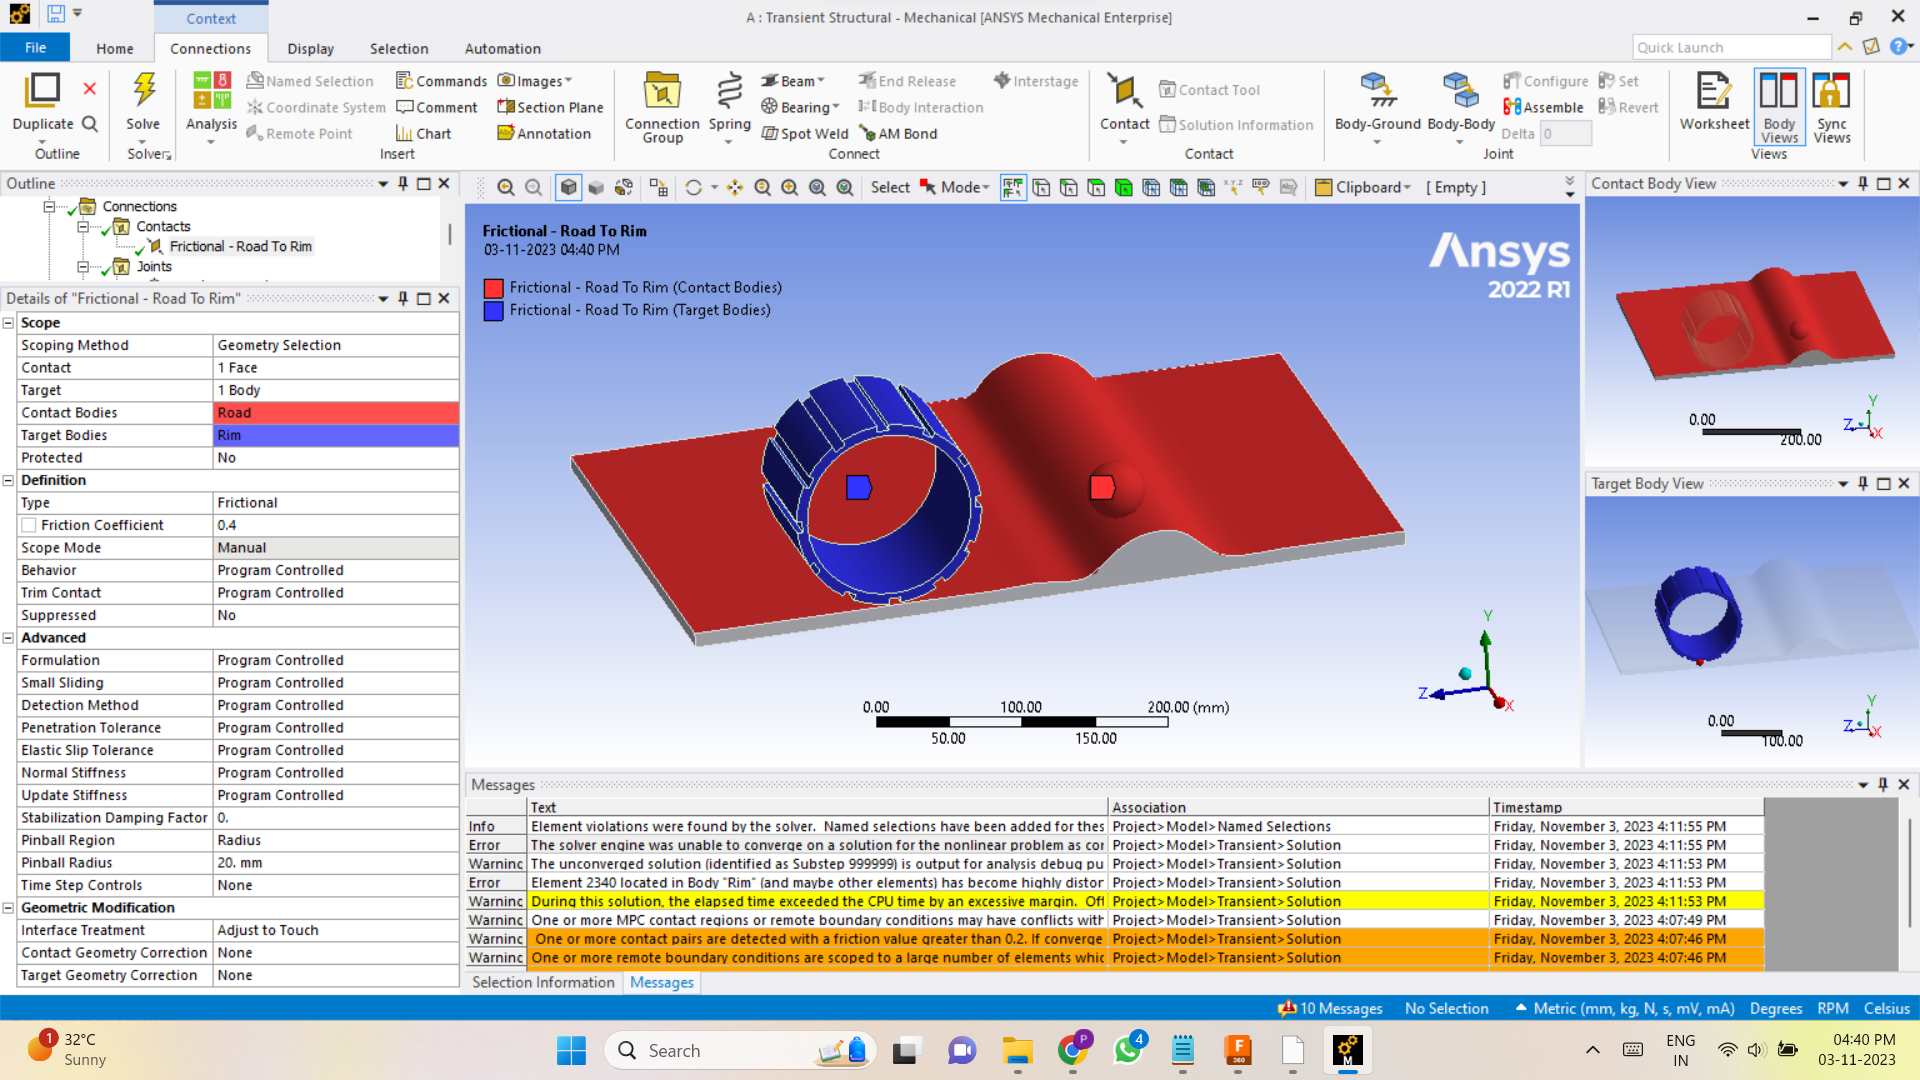Toggle the Smart Select icon in graphics toolbar
The image size is (1920, 1080).
(1012, 188)
